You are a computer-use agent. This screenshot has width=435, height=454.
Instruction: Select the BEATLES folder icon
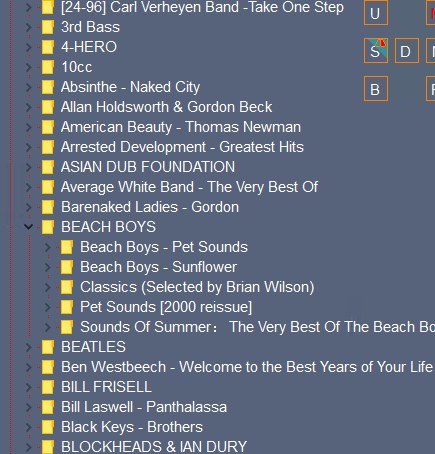click(x=48, y=347)
